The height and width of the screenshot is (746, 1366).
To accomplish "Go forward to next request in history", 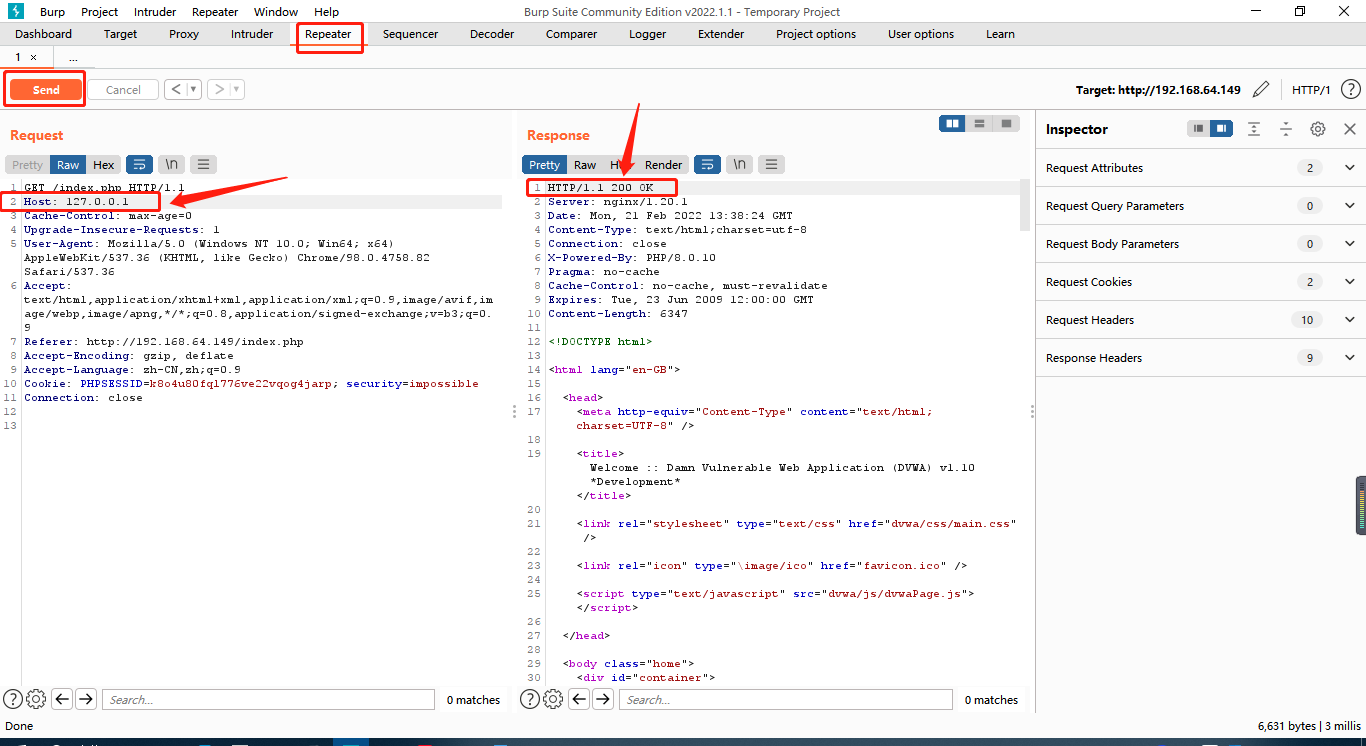I will (x=218, y=90).
